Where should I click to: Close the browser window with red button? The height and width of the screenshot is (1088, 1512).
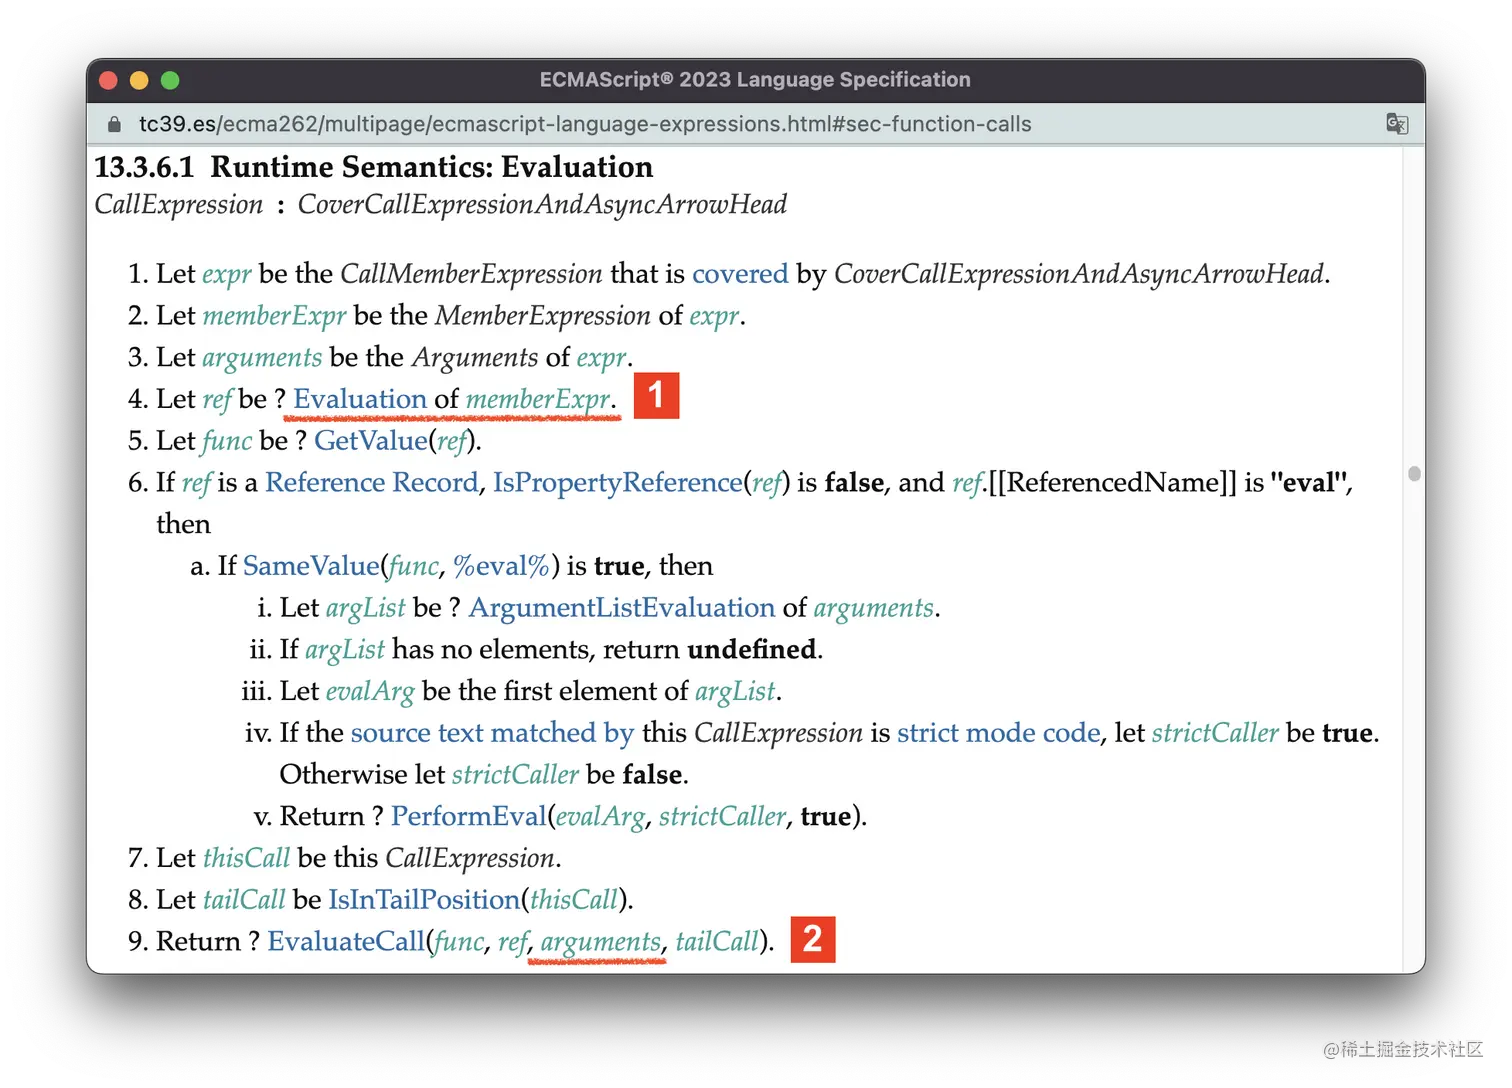tap(109, 80)
